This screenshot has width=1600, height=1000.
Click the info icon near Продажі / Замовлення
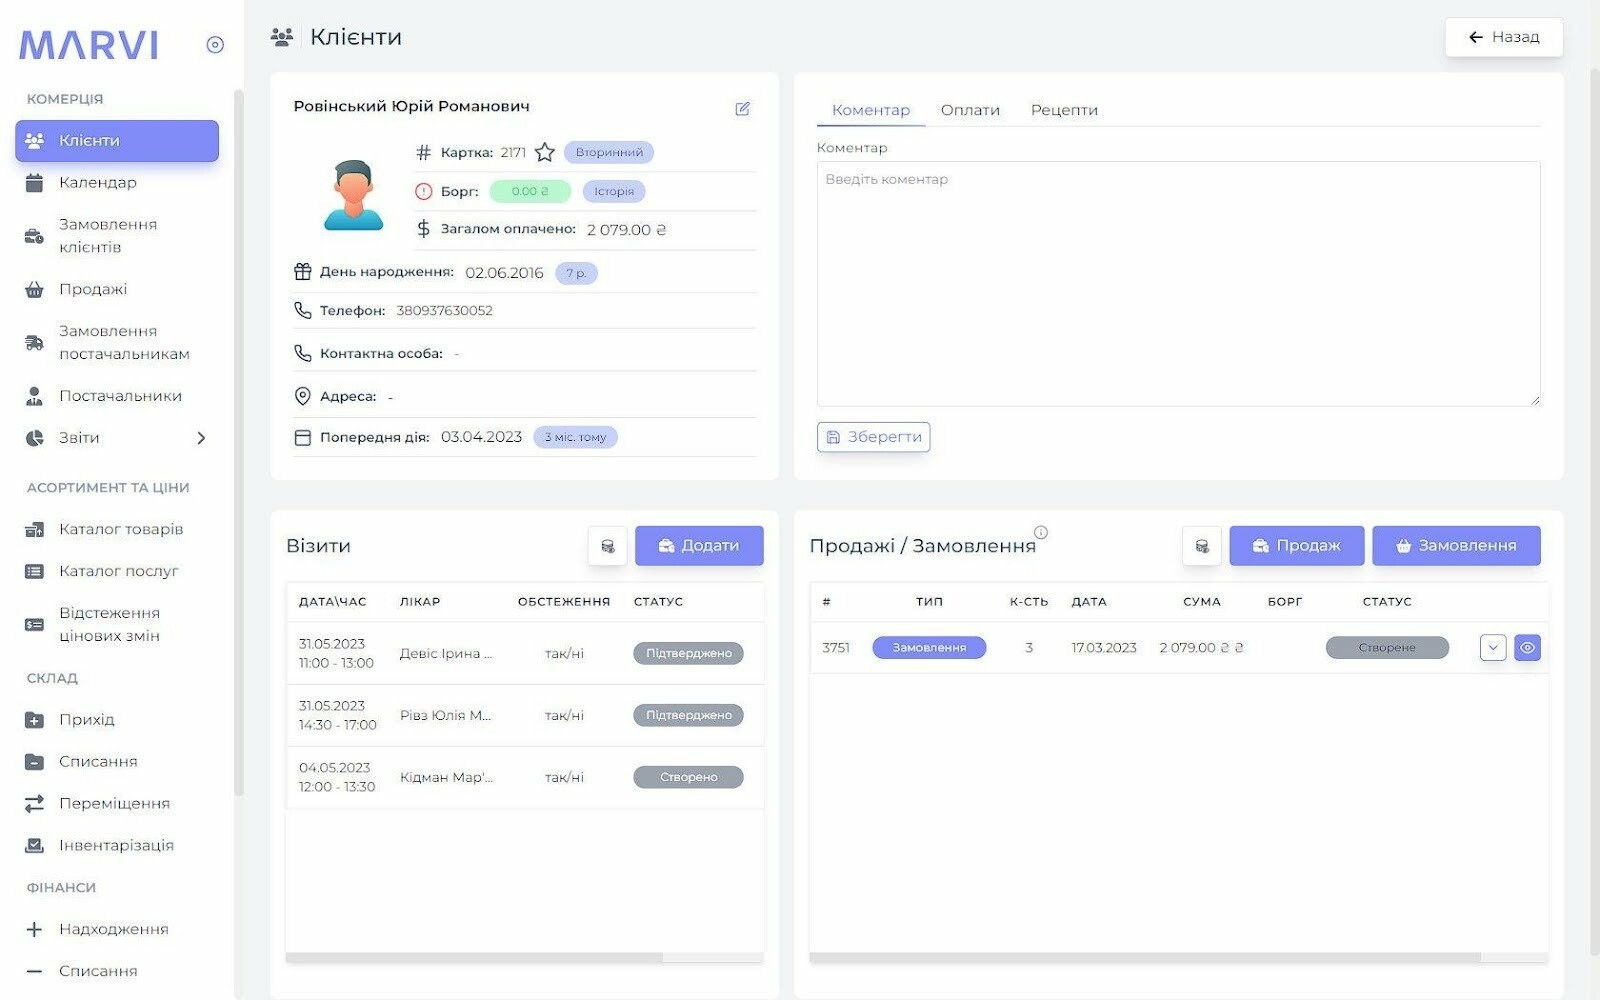click(x=1040, y=532)
